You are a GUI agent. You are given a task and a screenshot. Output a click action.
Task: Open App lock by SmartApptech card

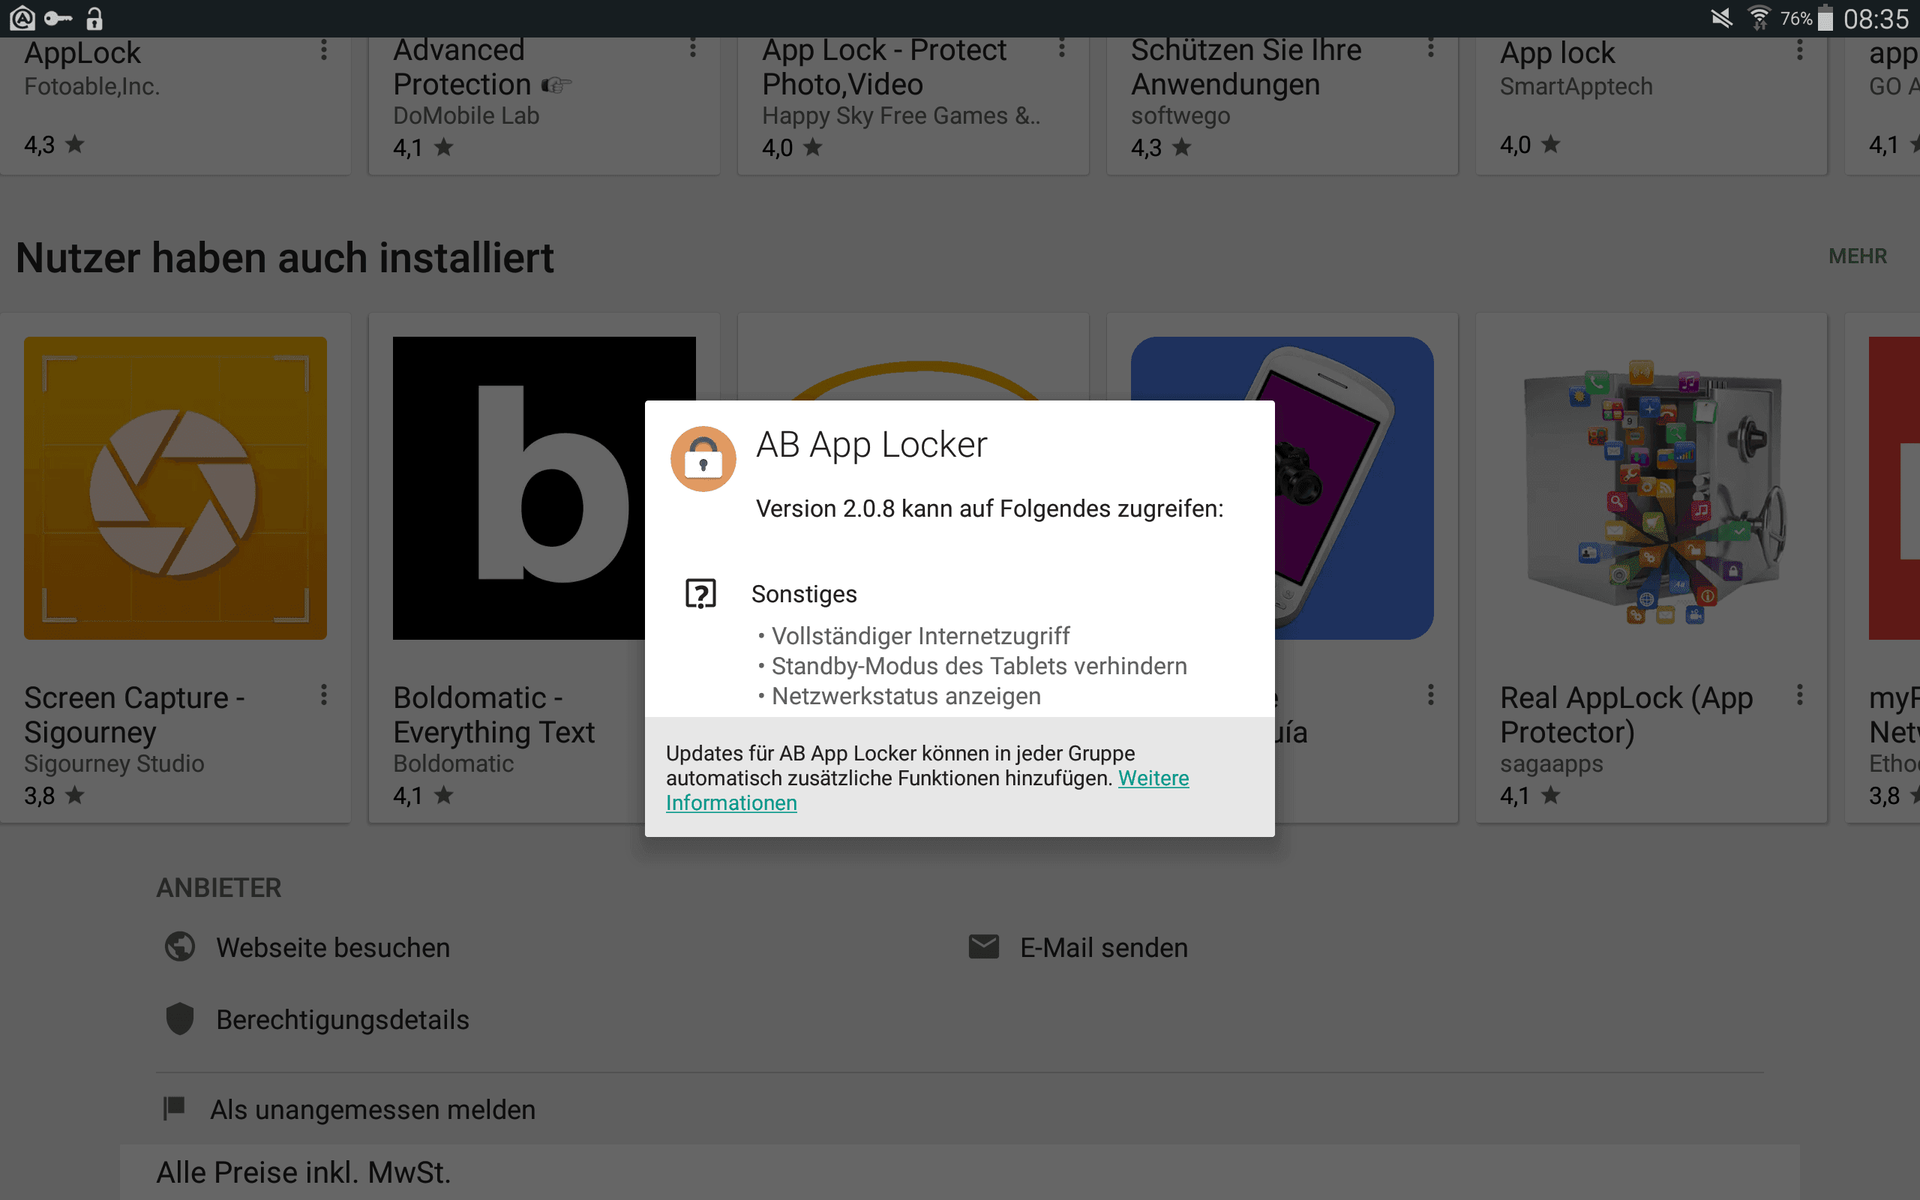click(x=1651, y=105)
